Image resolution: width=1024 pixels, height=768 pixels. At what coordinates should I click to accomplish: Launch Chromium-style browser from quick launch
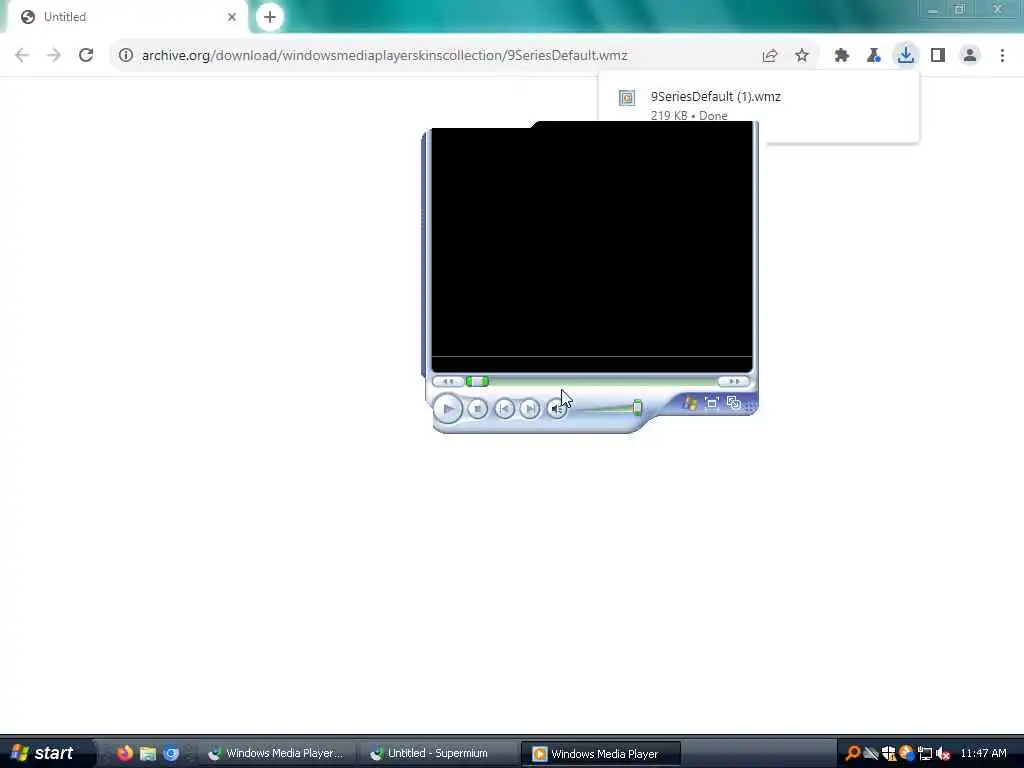(x=171, y=753)
